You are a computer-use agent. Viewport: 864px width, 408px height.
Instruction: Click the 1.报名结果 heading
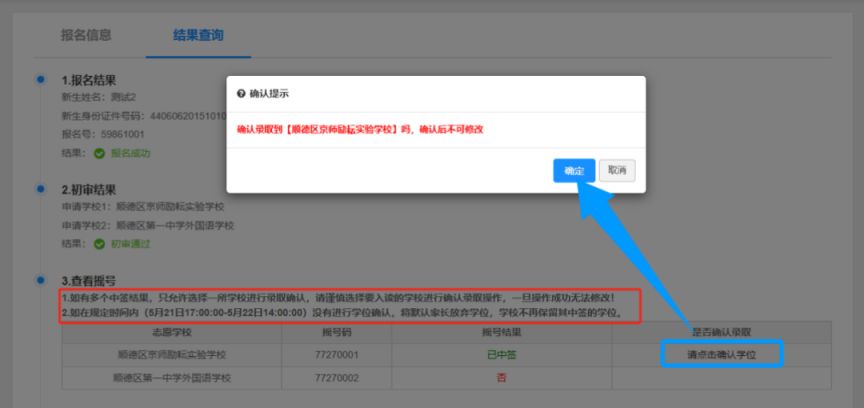(x=89, y=80)
